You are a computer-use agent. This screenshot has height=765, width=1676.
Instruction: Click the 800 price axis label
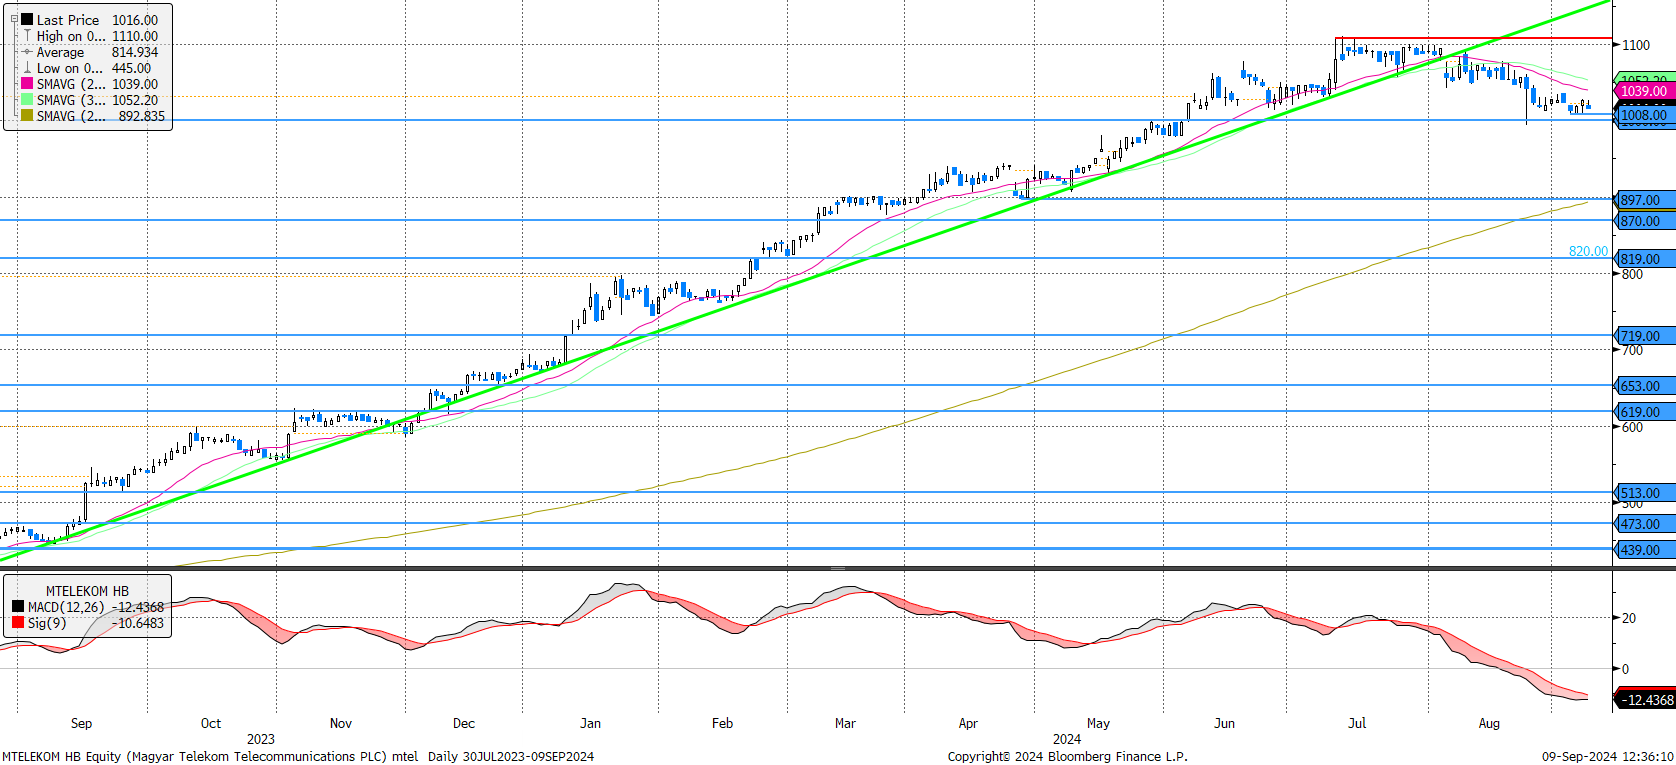click(x=1632, y=274)
